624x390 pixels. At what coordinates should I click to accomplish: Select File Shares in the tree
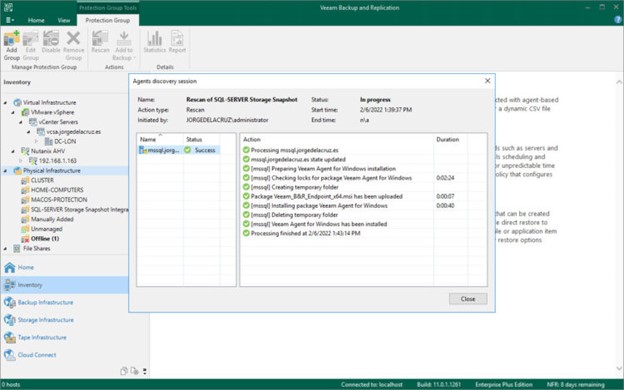point(37,248)
